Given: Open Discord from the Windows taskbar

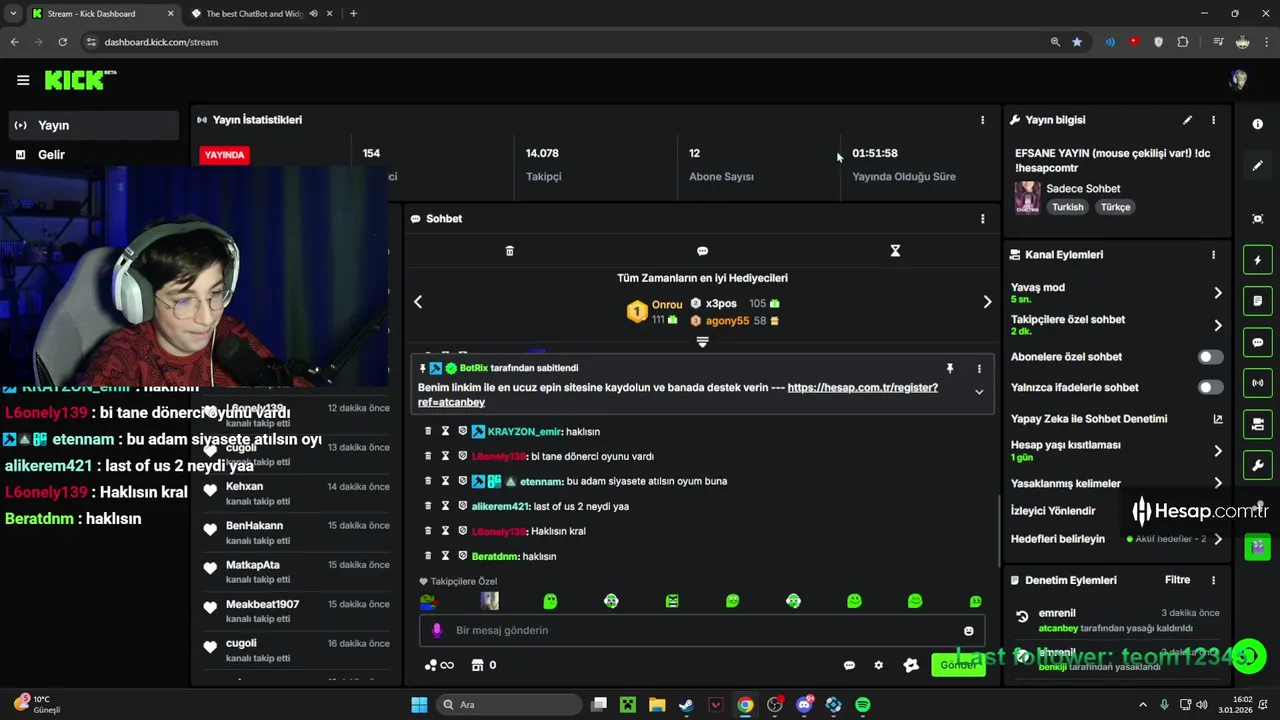Looking at the screenshot, I should pos(804,705).
